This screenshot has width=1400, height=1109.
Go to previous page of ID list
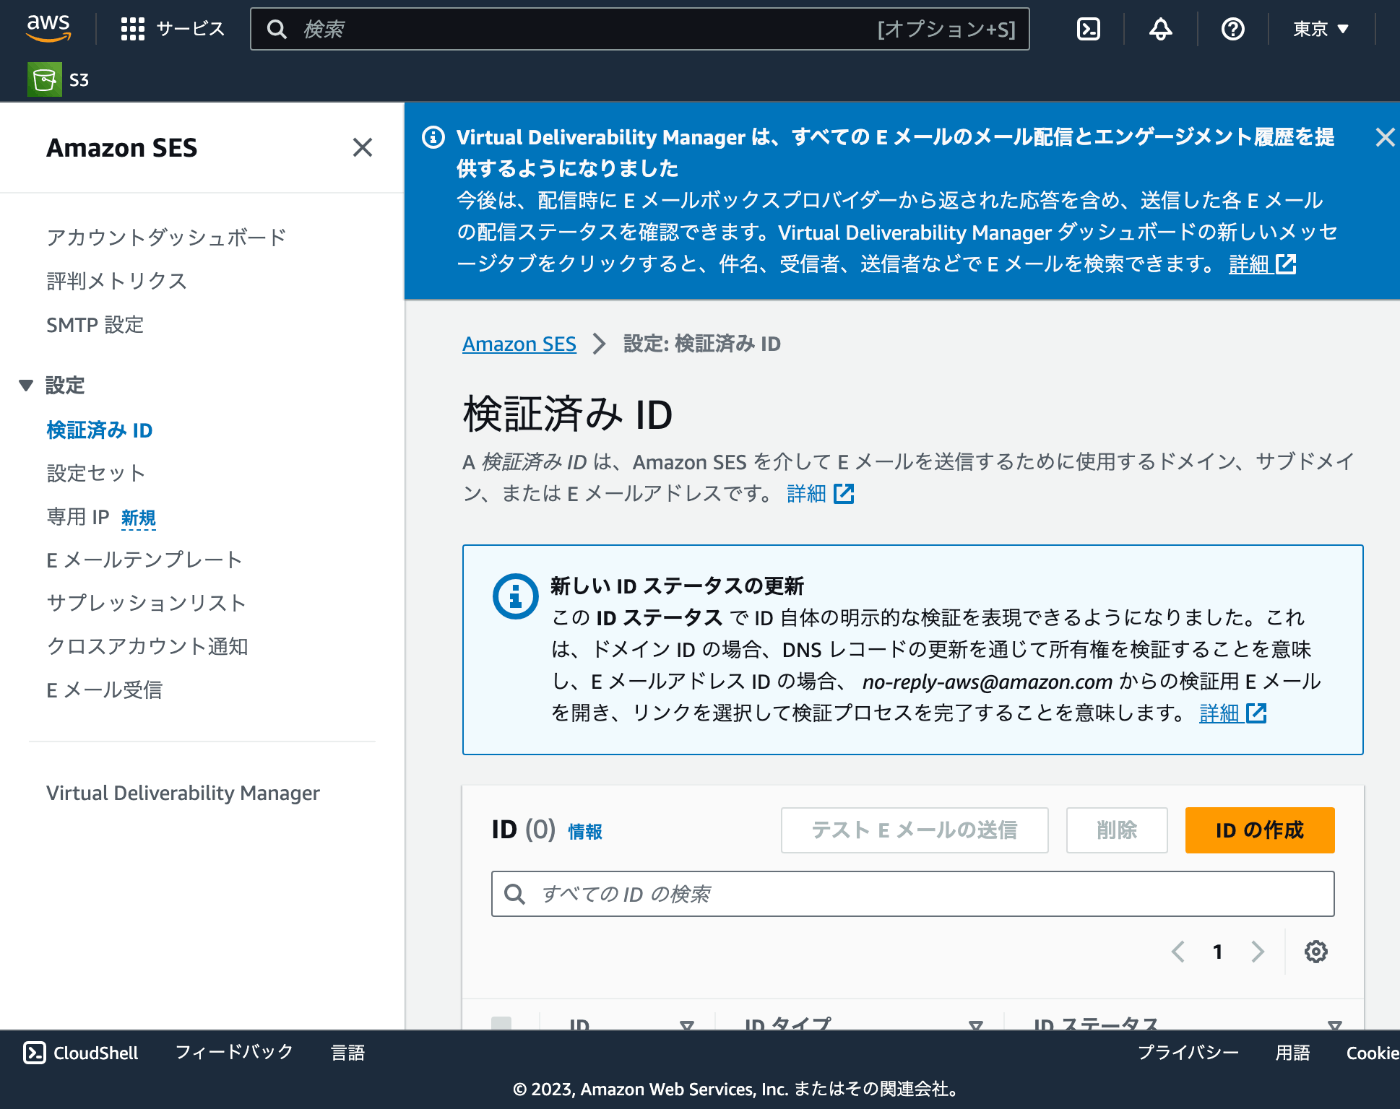pyautogui.click(x=1178, y=951)
